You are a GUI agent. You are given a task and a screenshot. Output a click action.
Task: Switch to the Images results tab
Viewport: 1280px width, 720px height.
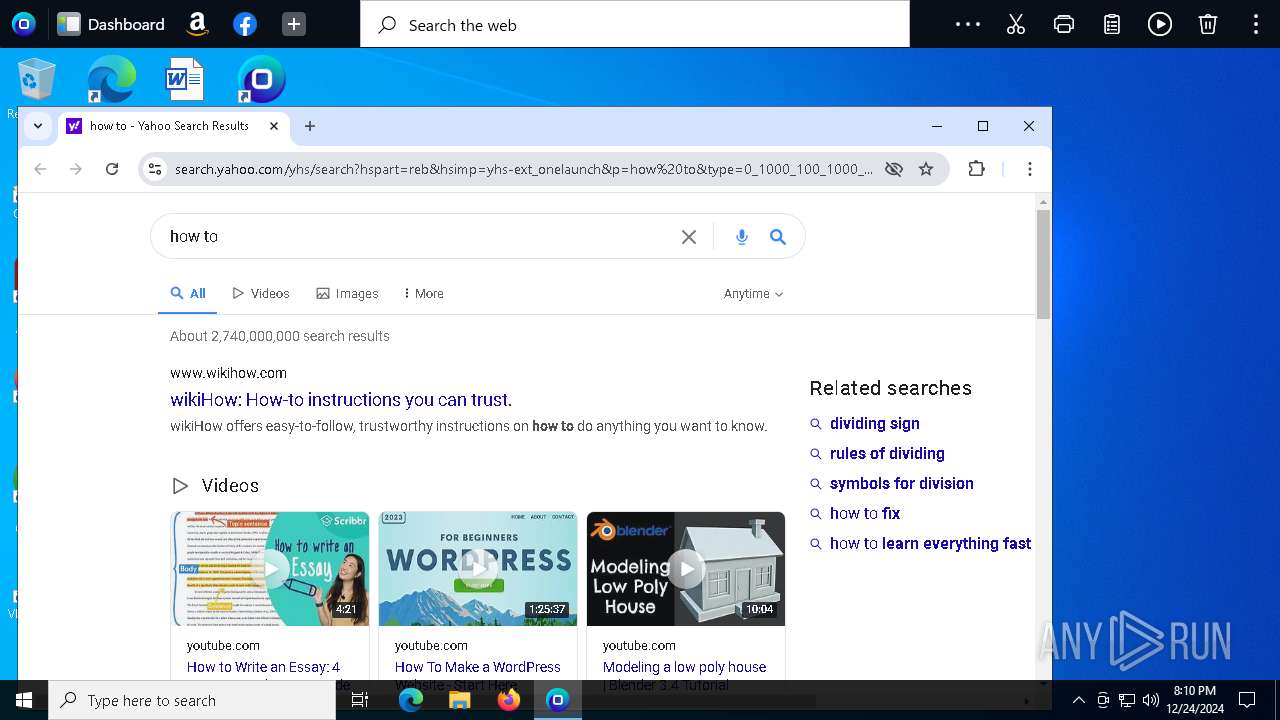click(x=347, y=294)
